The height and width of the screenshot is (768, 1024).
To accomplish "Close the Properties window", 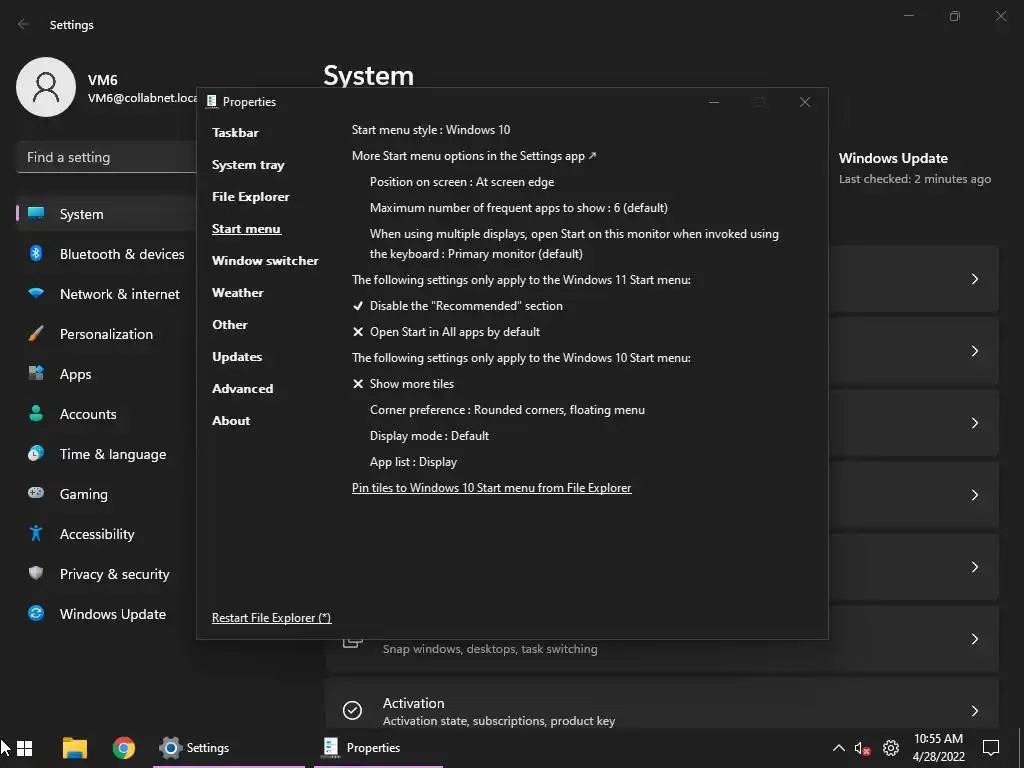I will click(x=805, y=102).
